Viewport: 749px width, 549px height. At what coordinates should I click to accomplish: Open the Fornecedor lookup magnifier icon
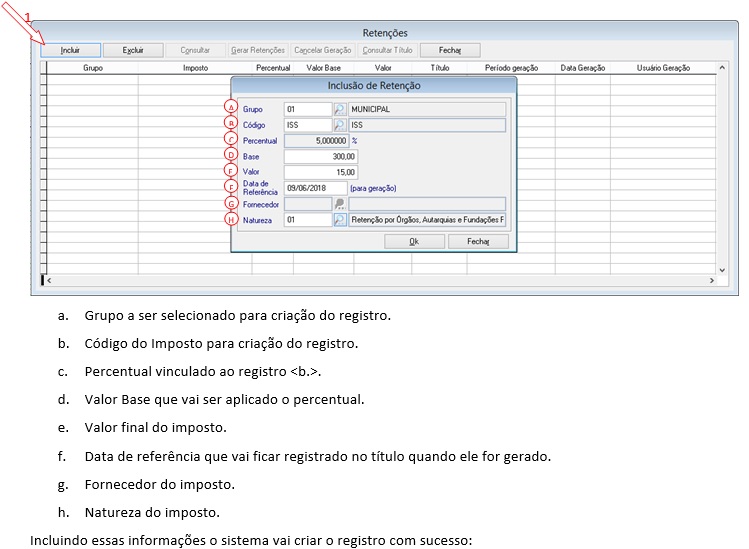click(340, 205)
